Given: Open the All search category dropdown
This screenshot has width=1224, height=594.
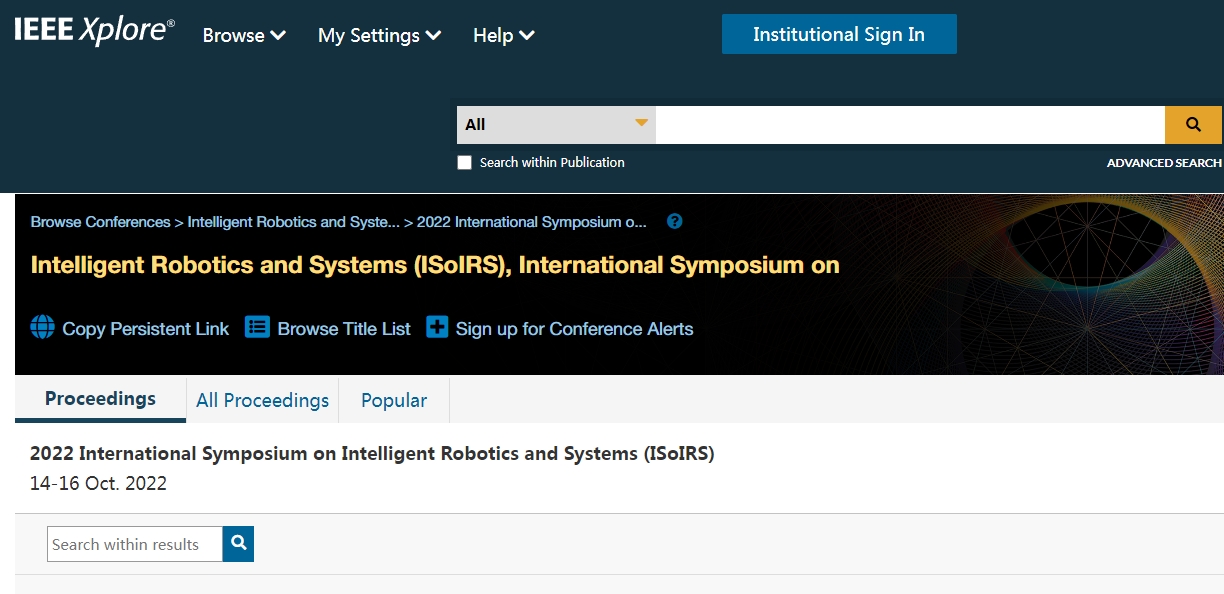Looking at the screenshot, I should [556, 125].
